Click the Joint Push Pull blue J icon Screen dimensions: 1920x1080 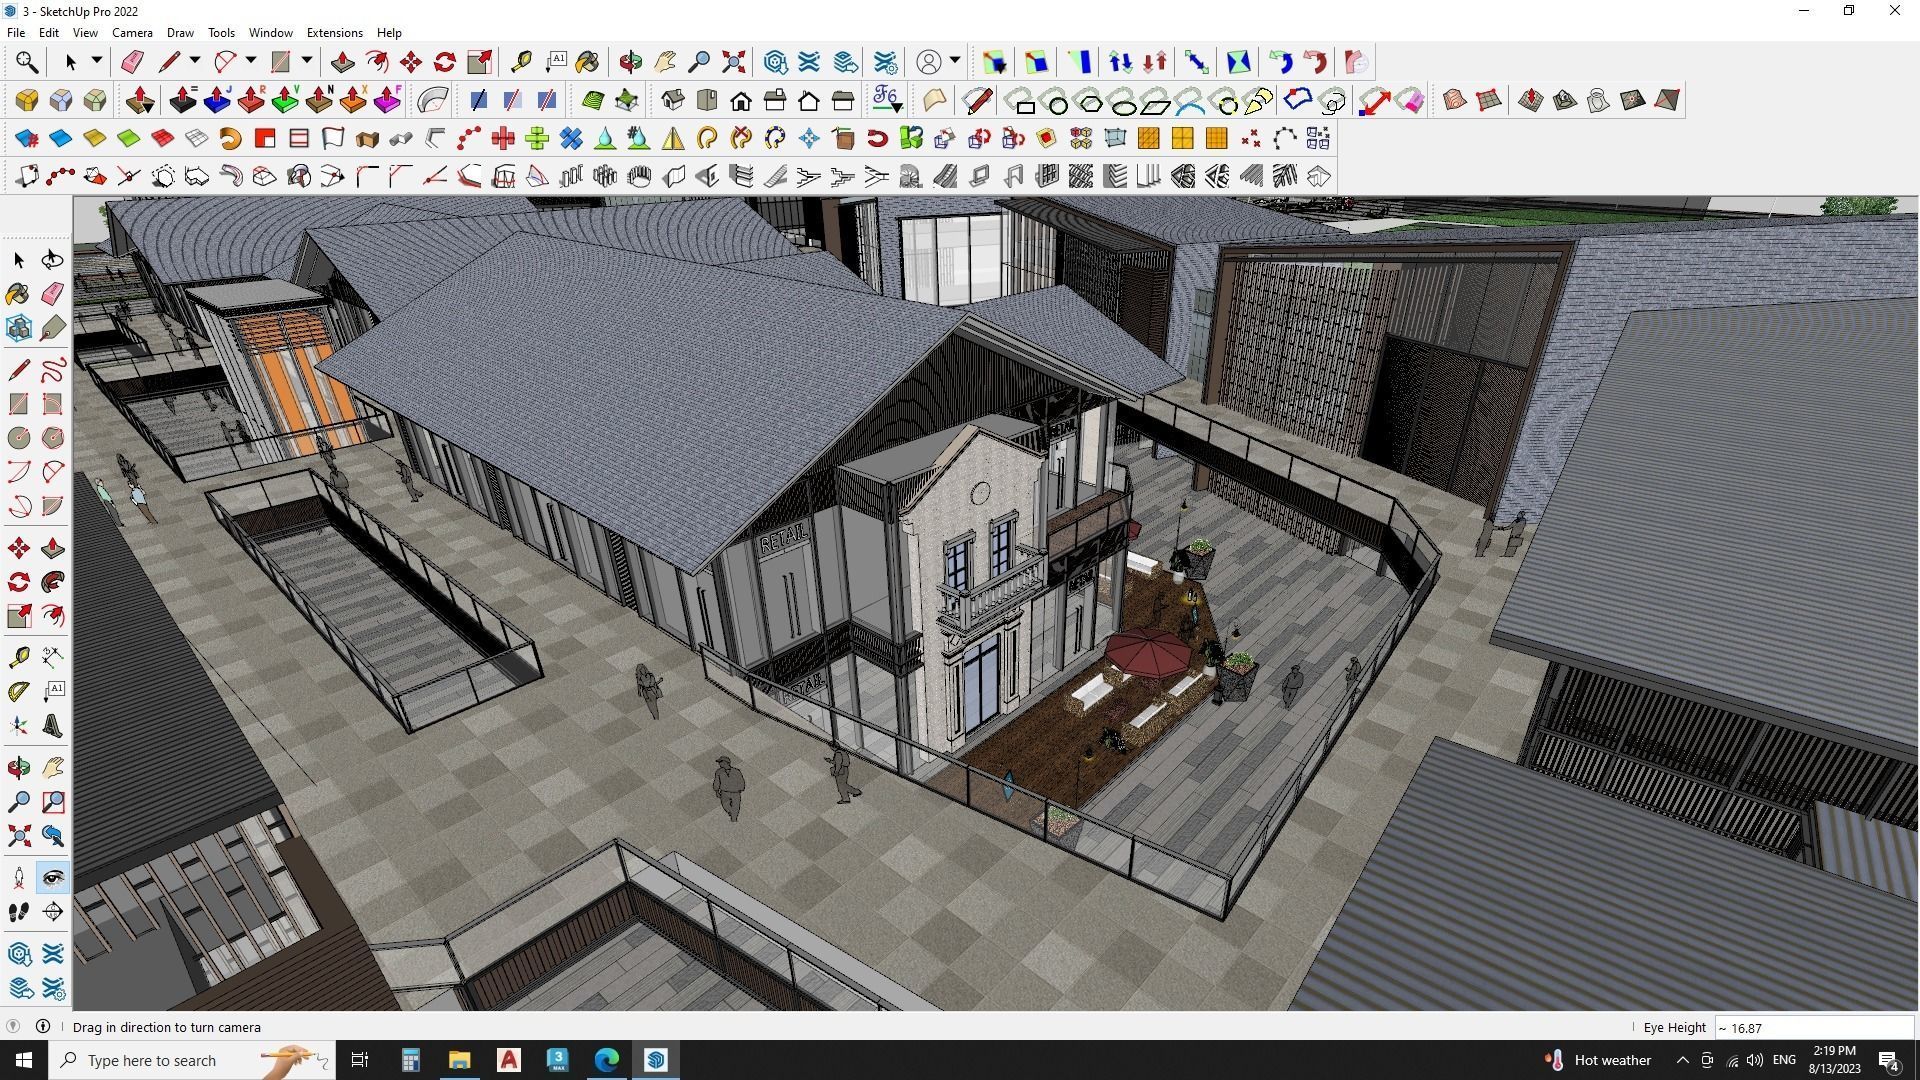(x=217, y=100)
